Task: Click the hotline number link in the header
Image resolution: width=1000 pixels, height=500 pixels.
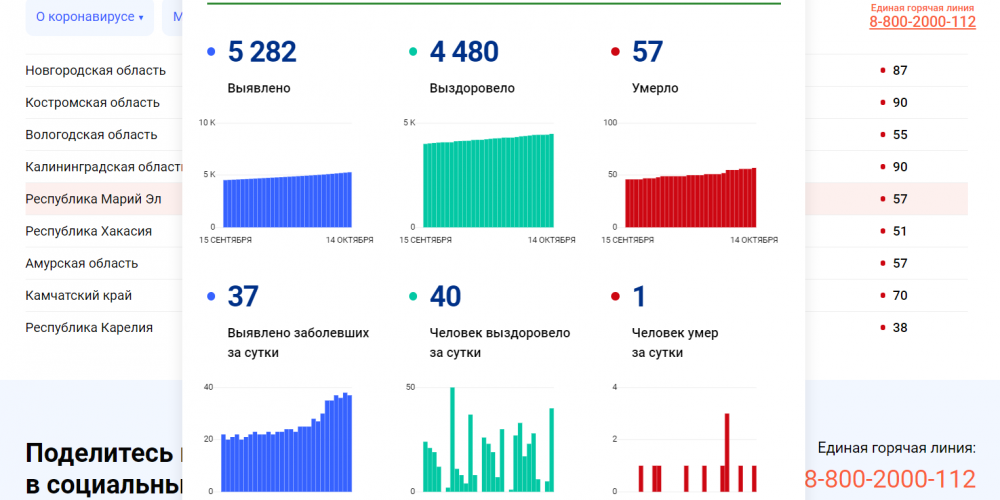Action: [x=922, y=22]
